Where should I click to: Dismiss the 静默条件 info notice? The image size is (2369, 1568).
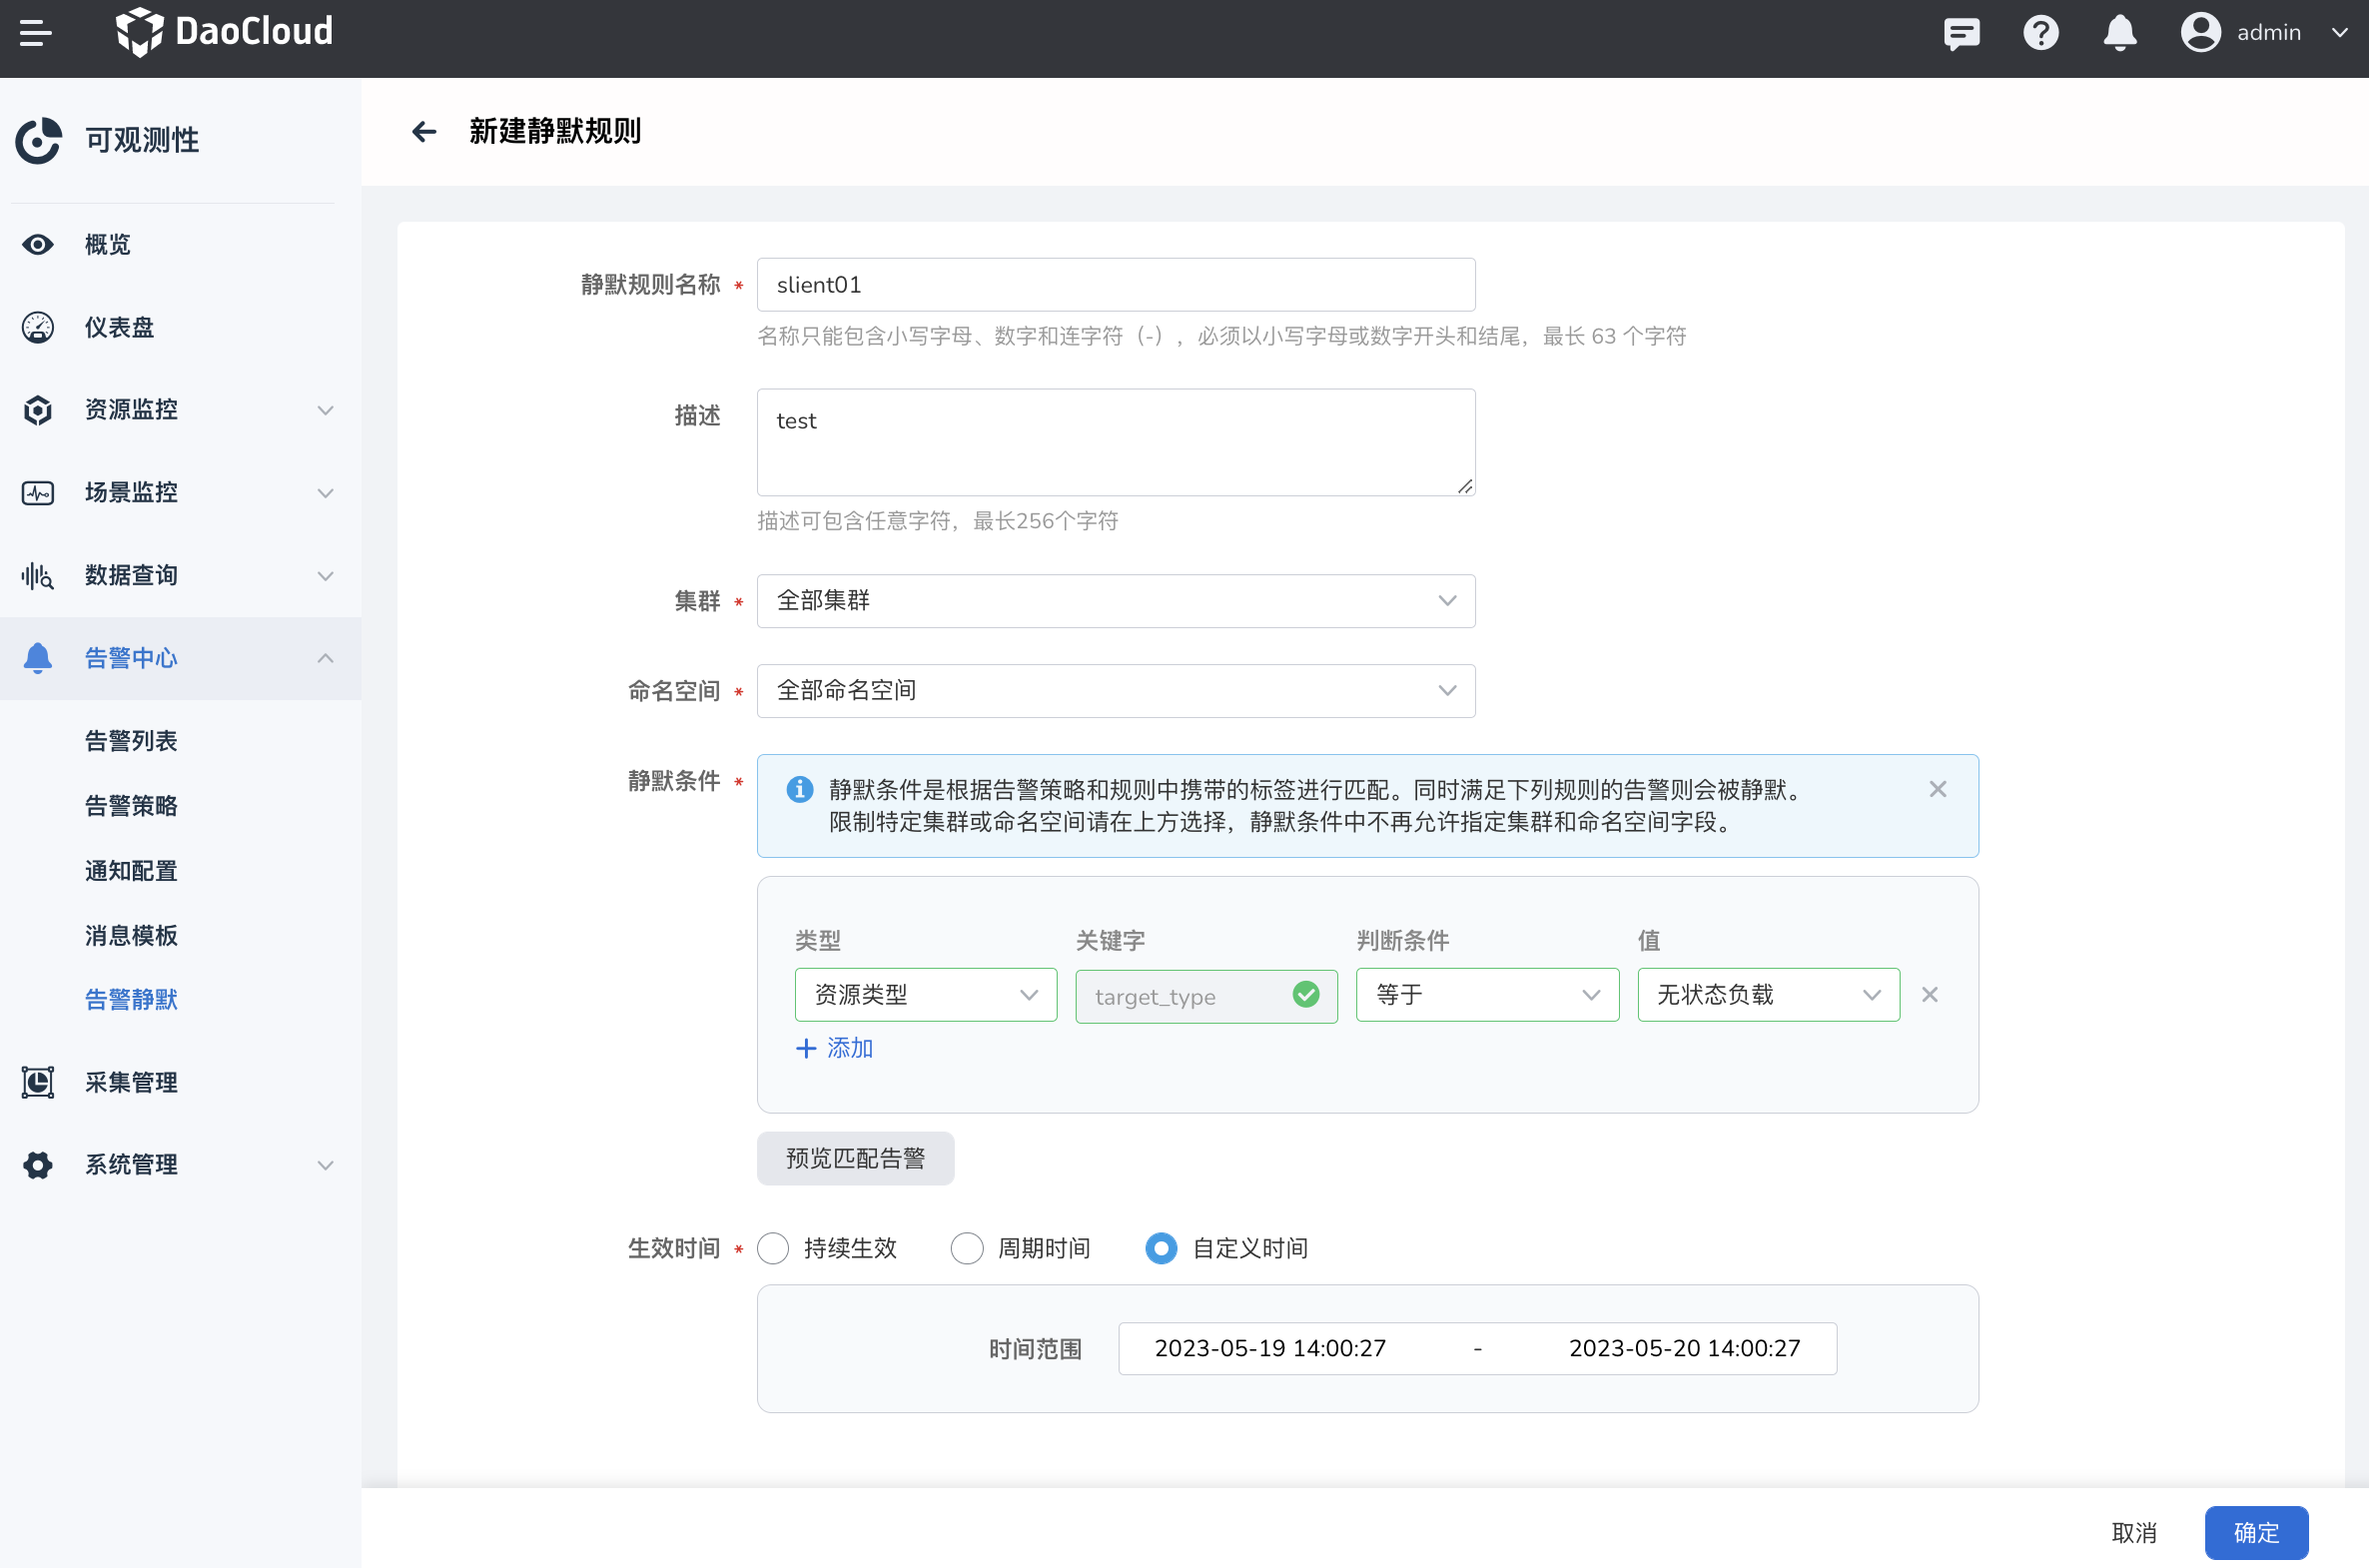[1938, 789]
